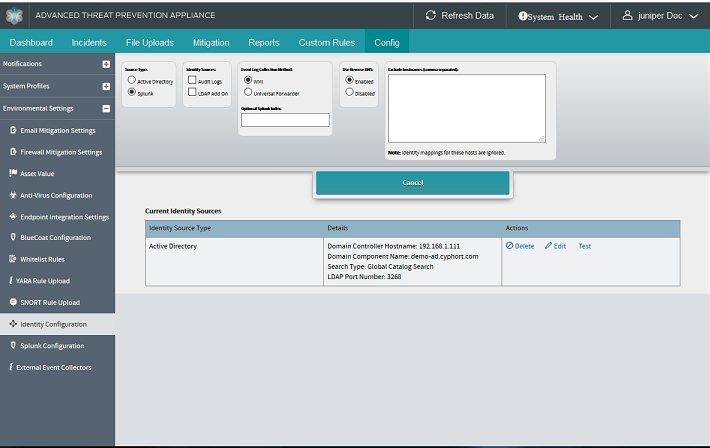Expand the Notifications section
Image resolution: width=710 pixels, height=448 pixels.
coord(106,64)
